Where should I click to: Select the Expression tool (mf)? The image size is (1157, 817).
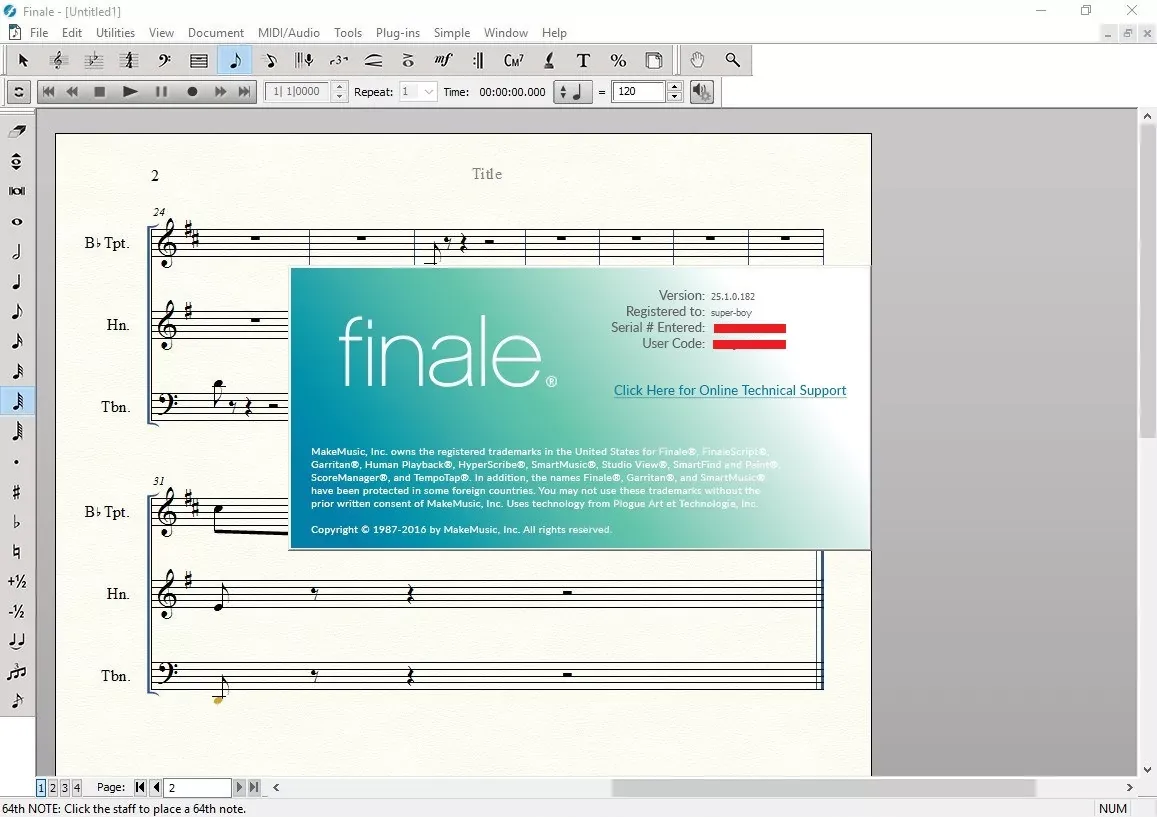pos(443,61)
